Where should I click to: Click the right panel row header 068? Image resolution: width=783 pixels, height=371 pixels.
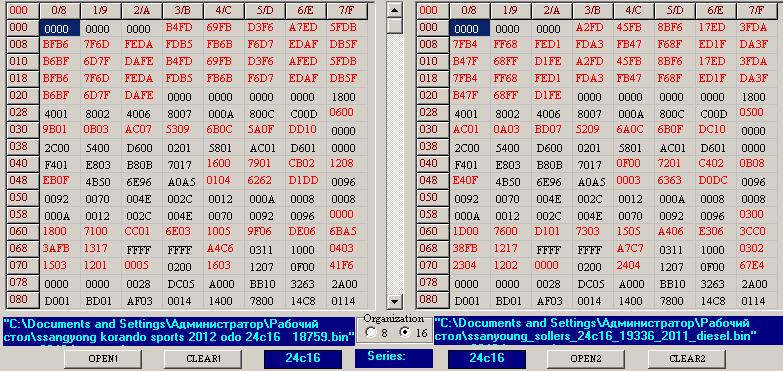(x=432, y=248)
